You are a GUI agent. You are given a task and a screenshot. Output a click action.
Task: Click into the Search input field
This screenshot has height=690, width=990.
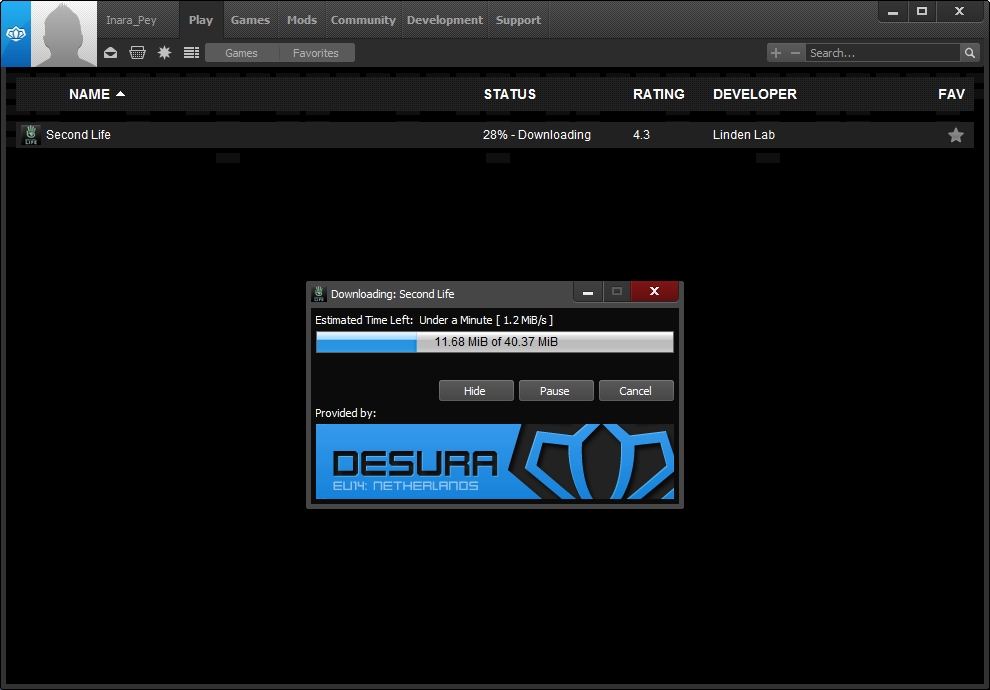882,53
